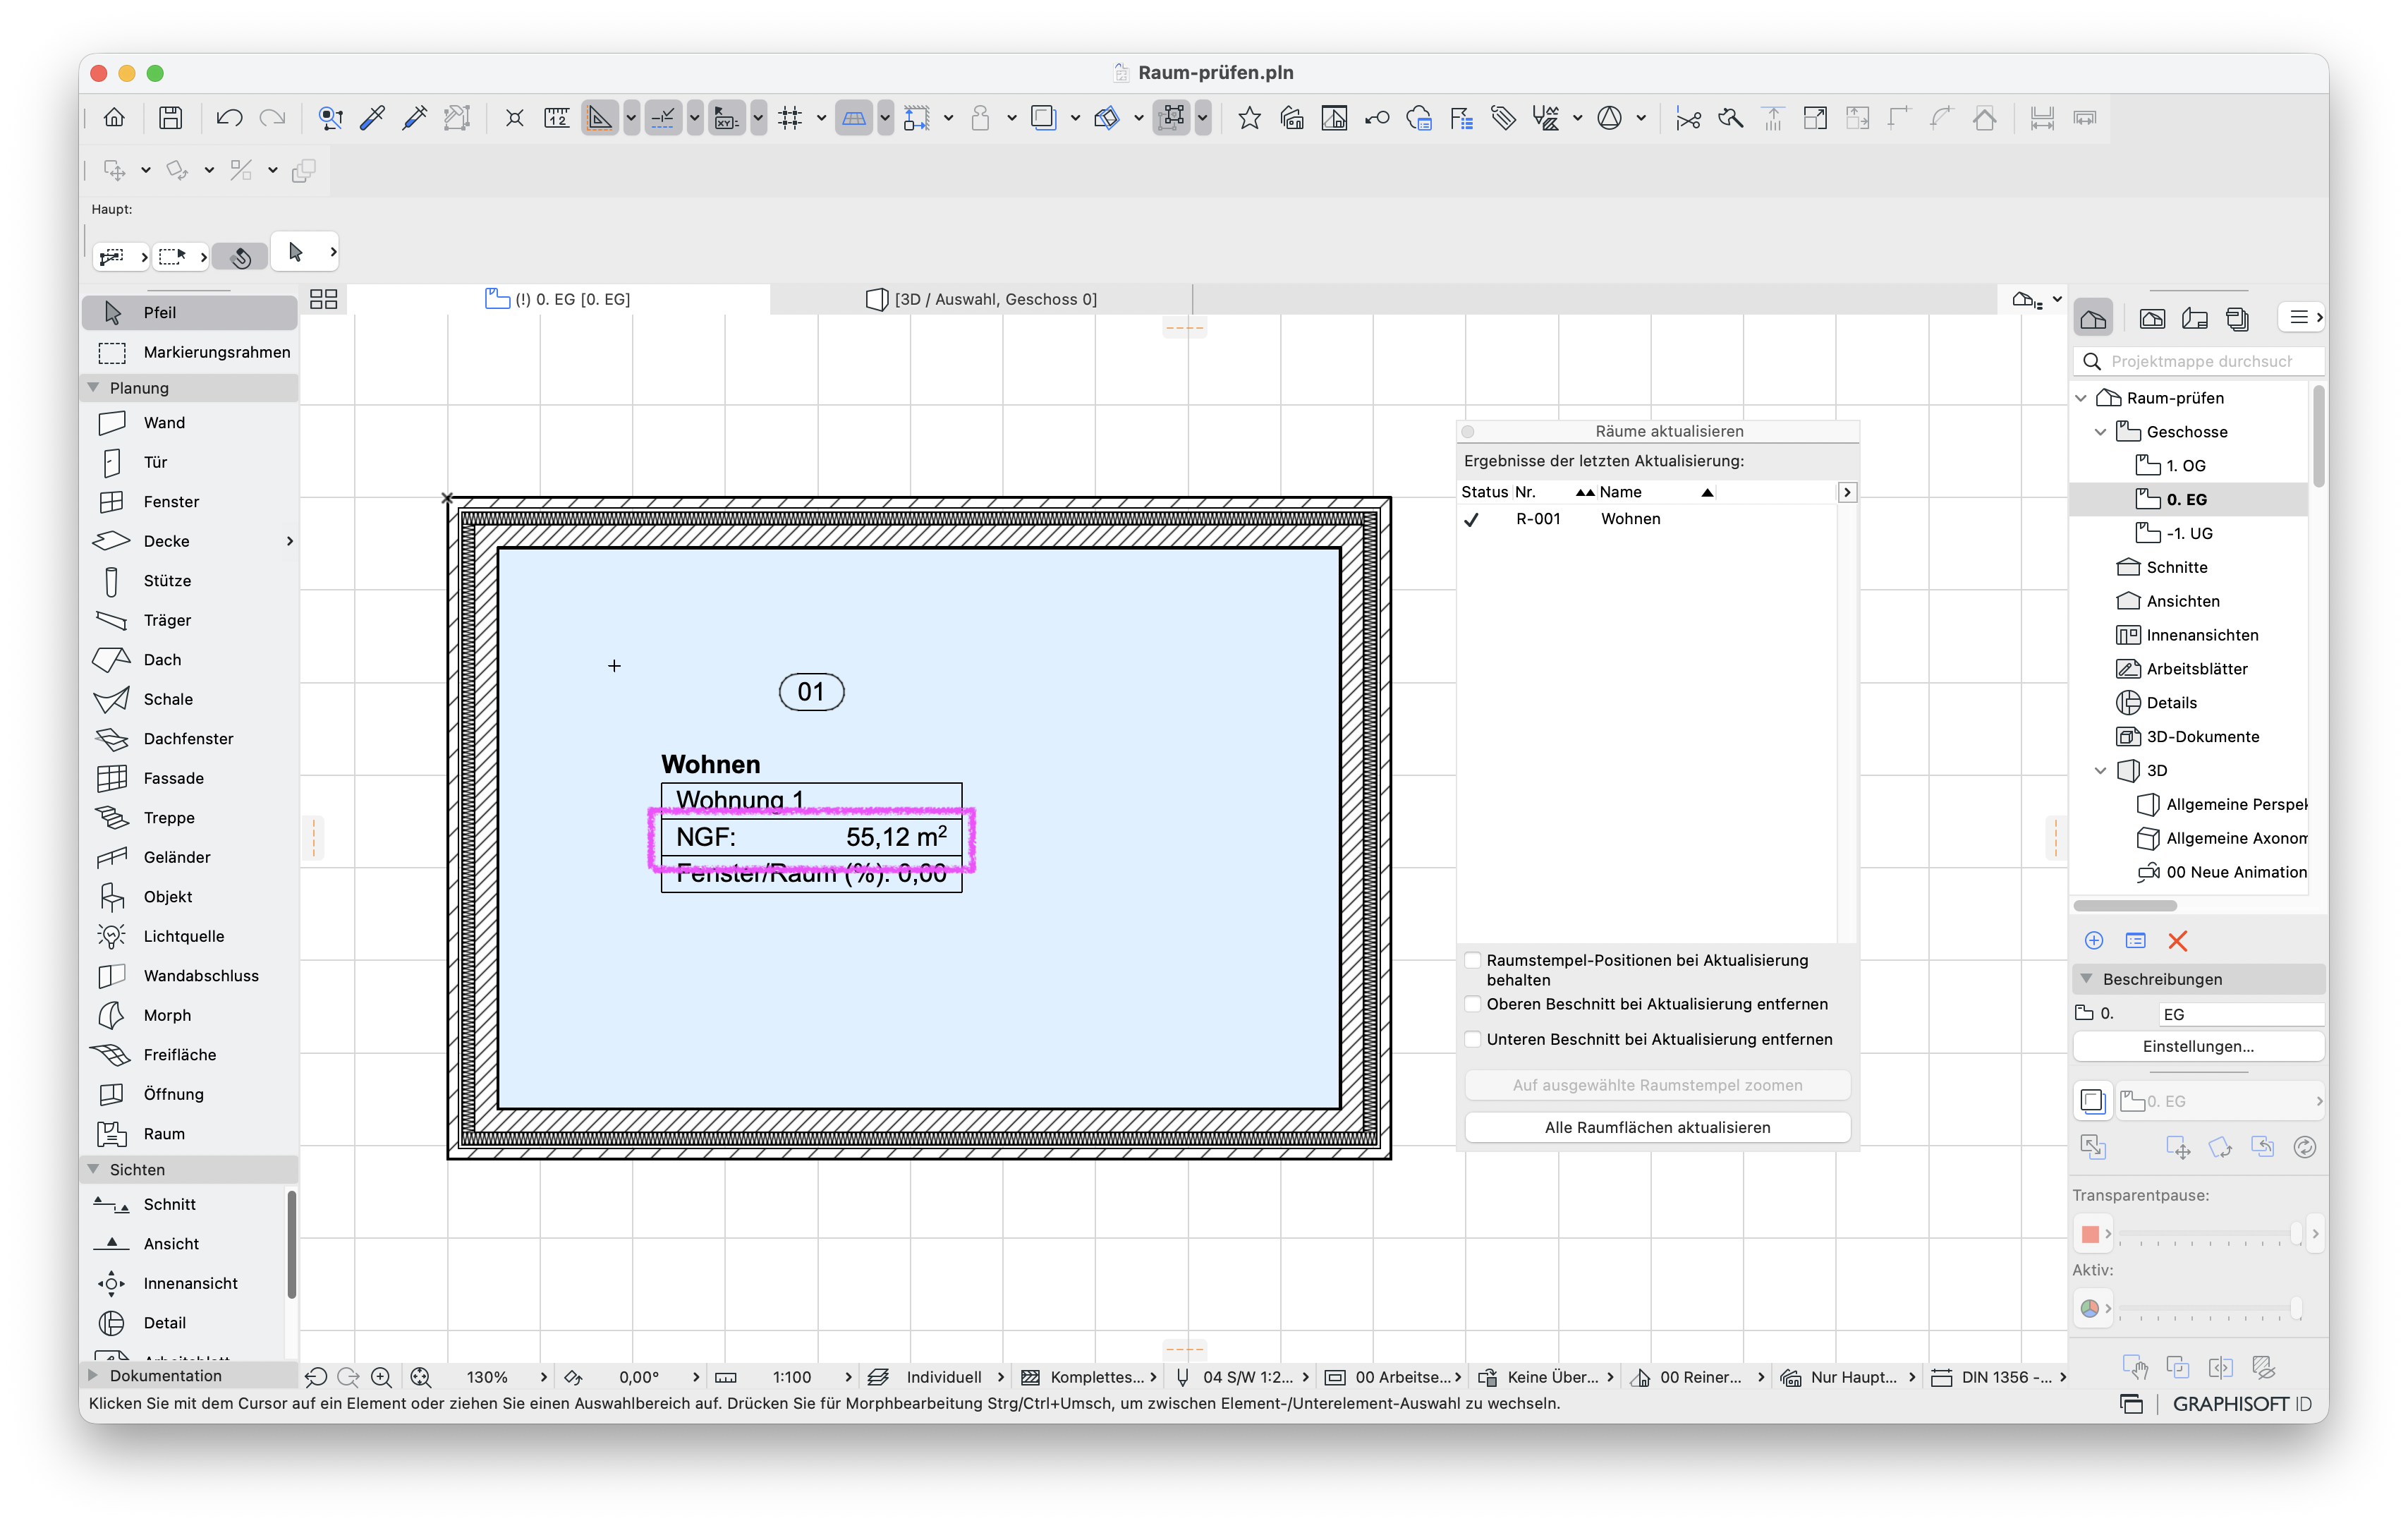Viewport: 2408px width, 1528px height.
Task: Select the Wand tool
Action: point(190,423)
